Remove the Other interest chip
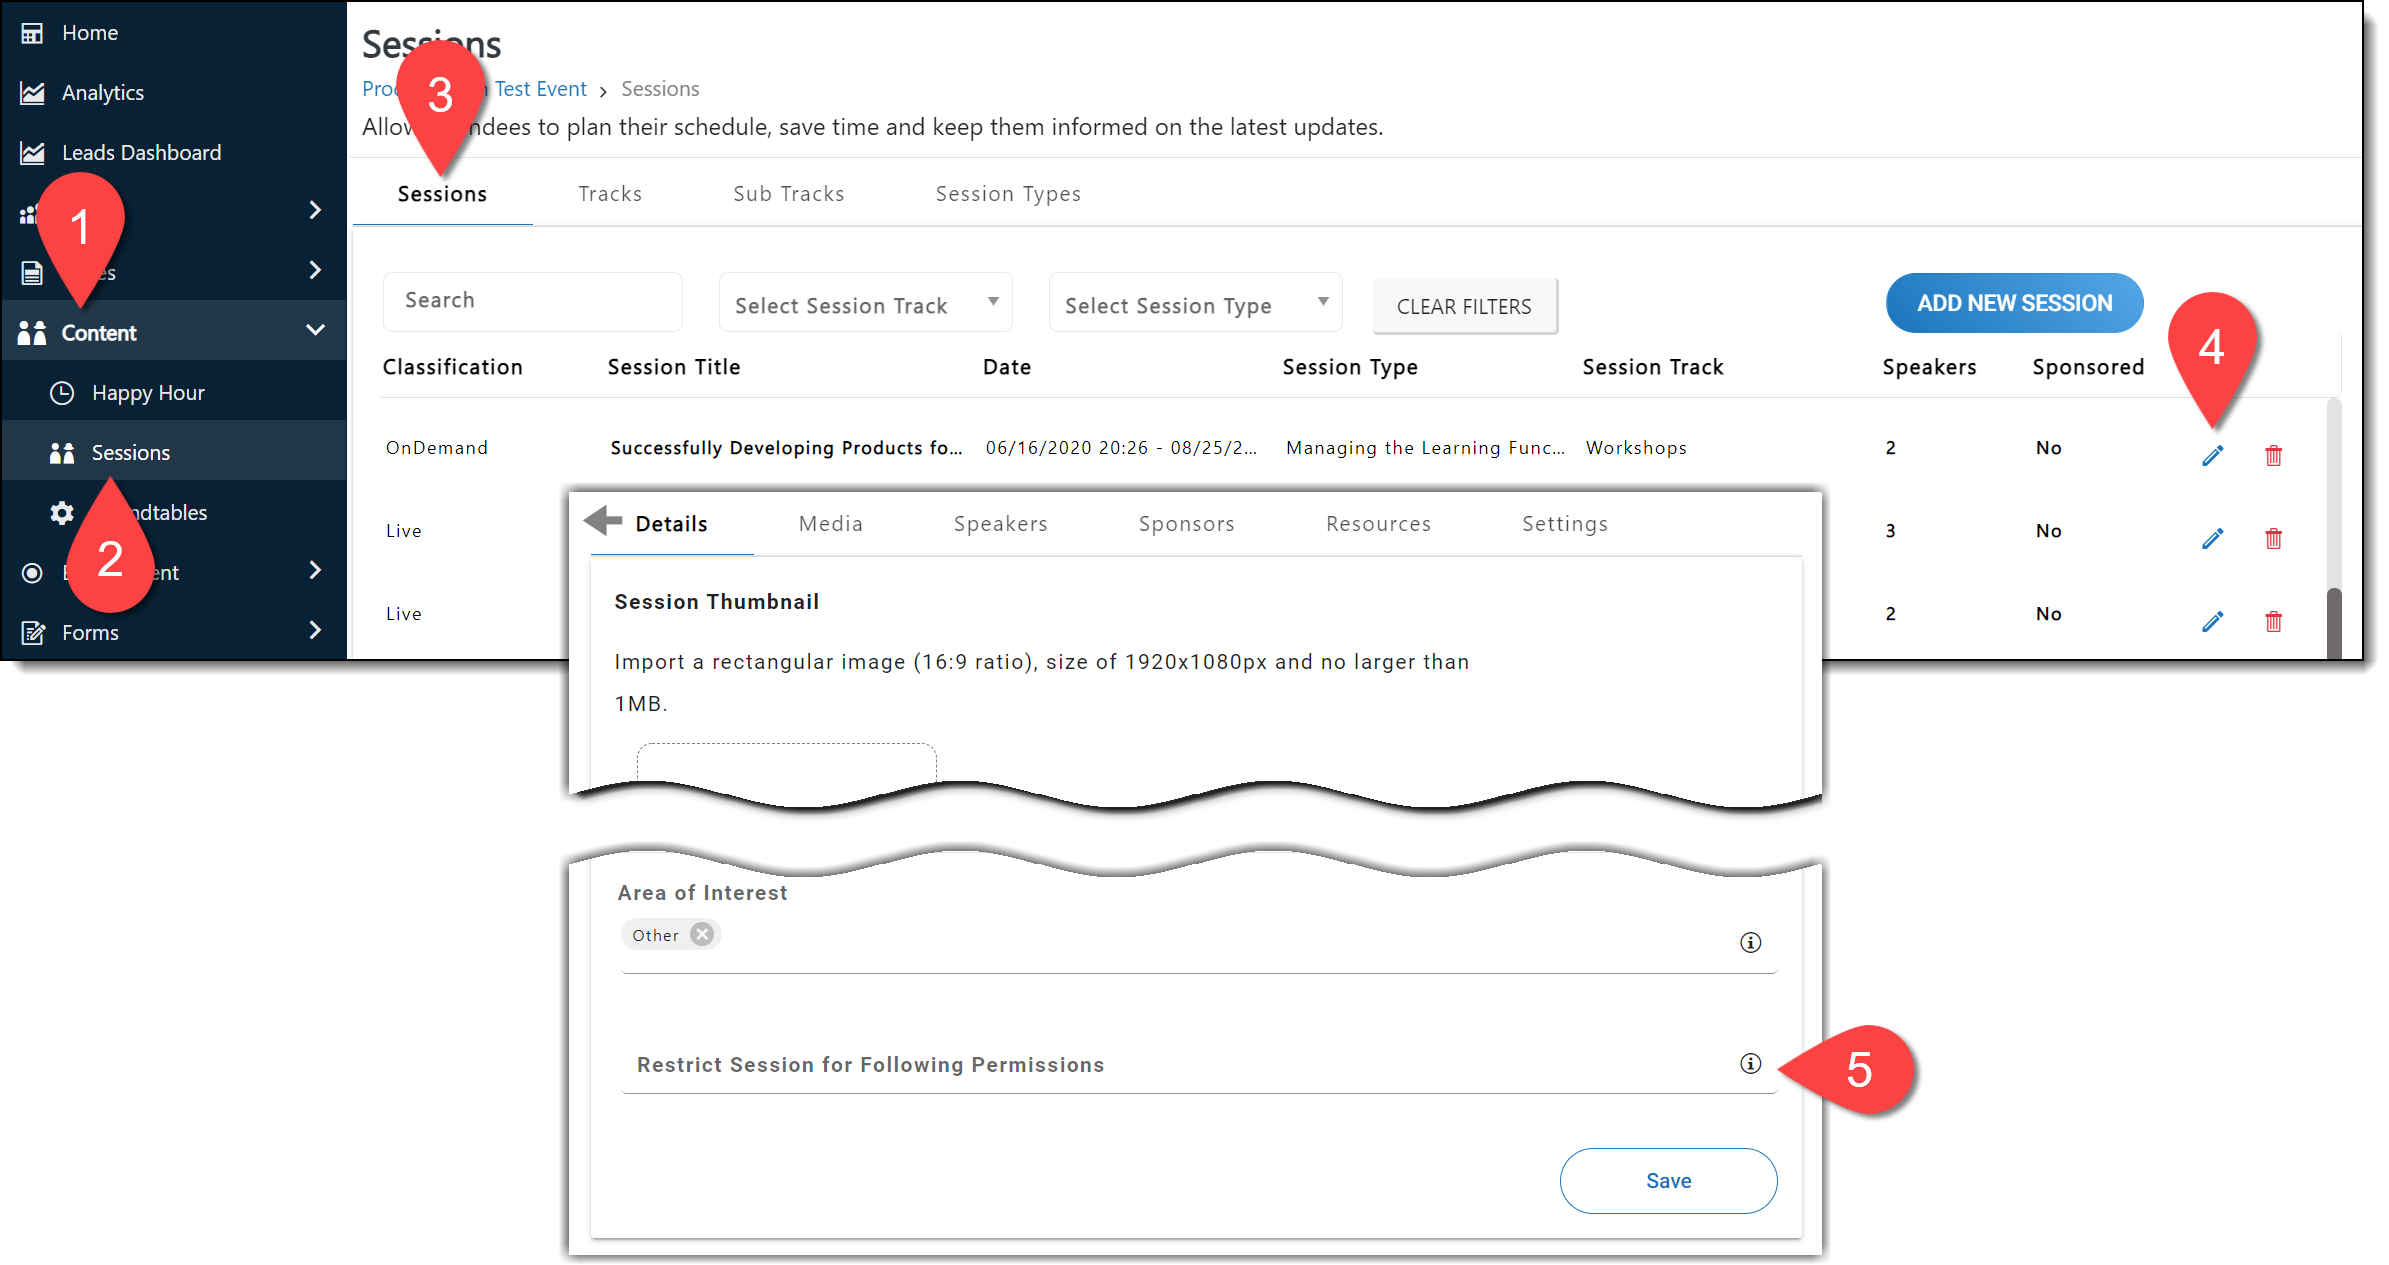This screenshot has width=2389, height=1265. pyautogui.click(x=703, y=934)
